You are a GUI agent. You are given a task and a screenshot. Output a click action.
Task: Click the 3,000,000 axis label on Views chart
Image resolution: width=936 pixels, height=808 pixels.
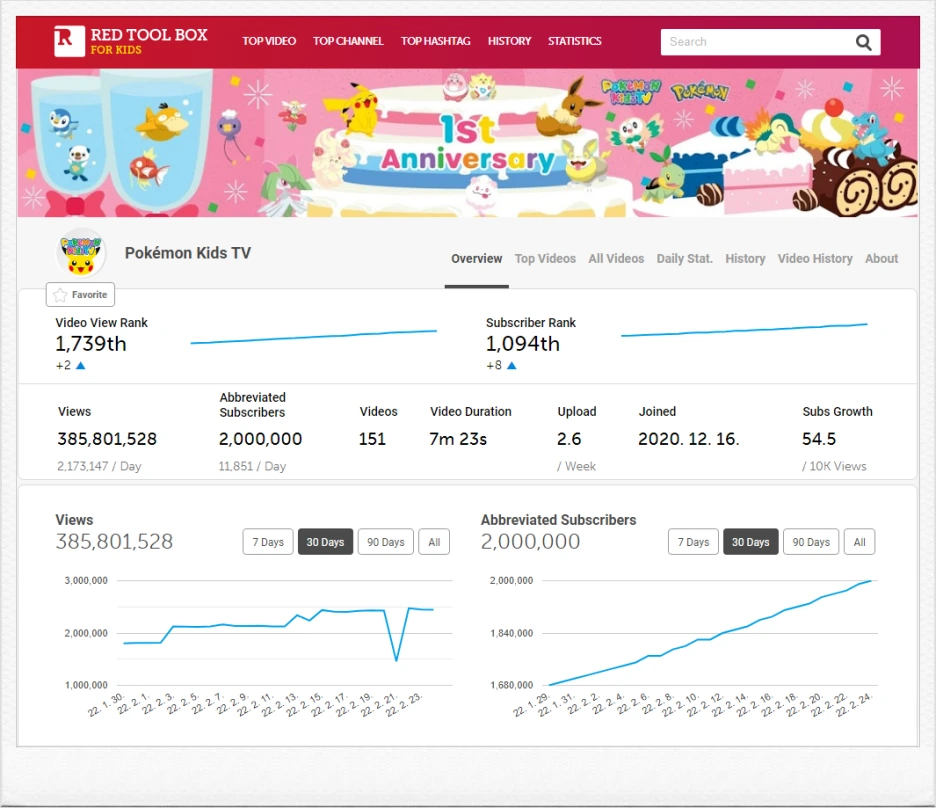coord(86,580)
